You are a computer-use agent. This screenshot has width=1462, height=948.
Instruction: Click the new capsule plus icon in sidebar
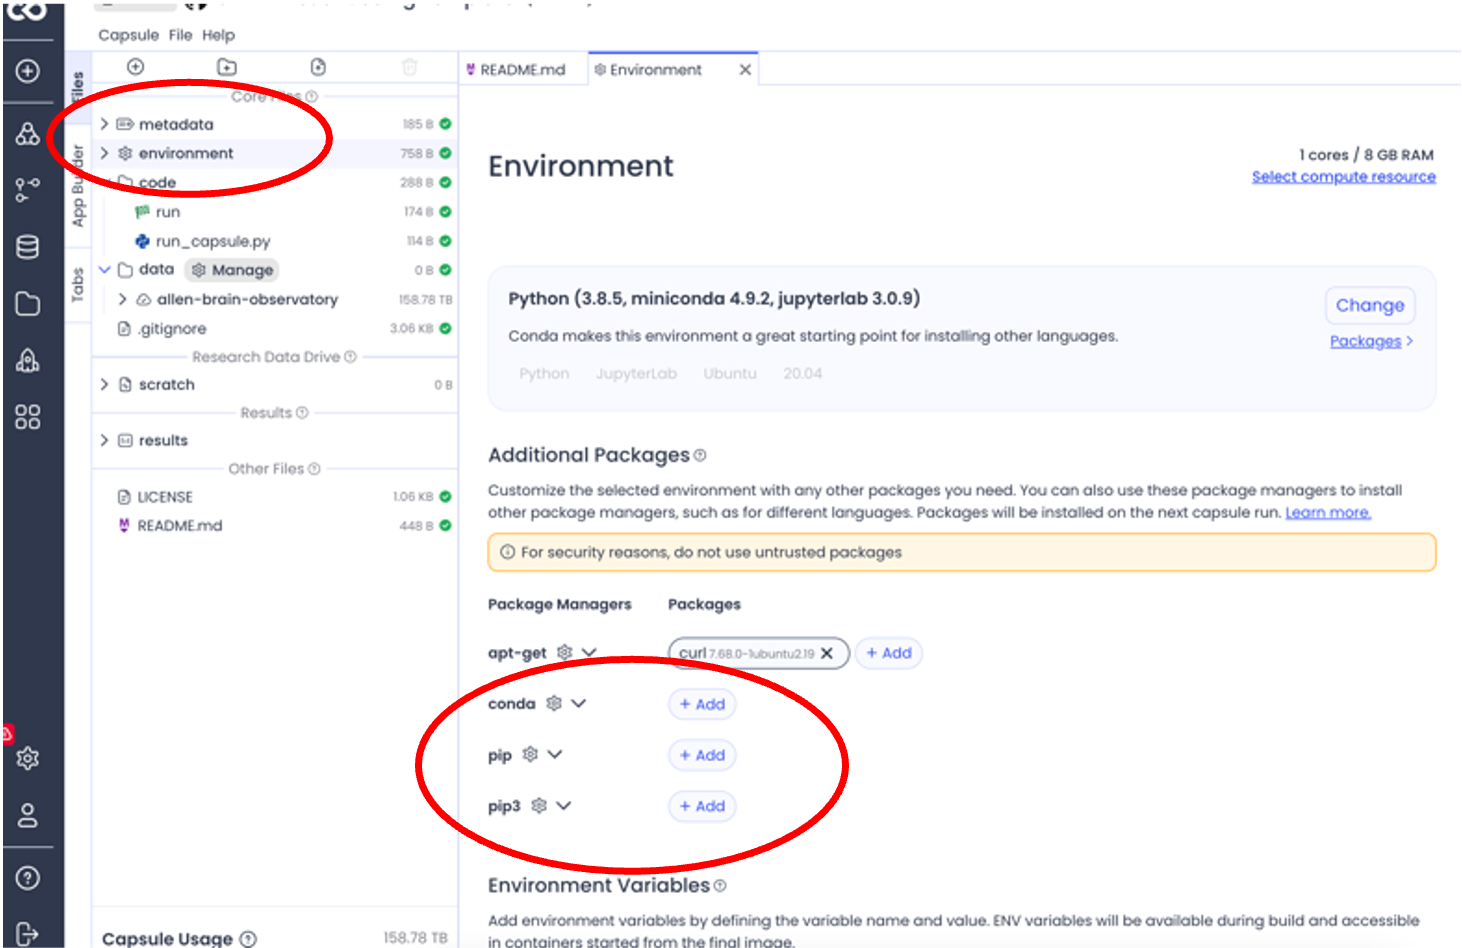click(28, 71)
